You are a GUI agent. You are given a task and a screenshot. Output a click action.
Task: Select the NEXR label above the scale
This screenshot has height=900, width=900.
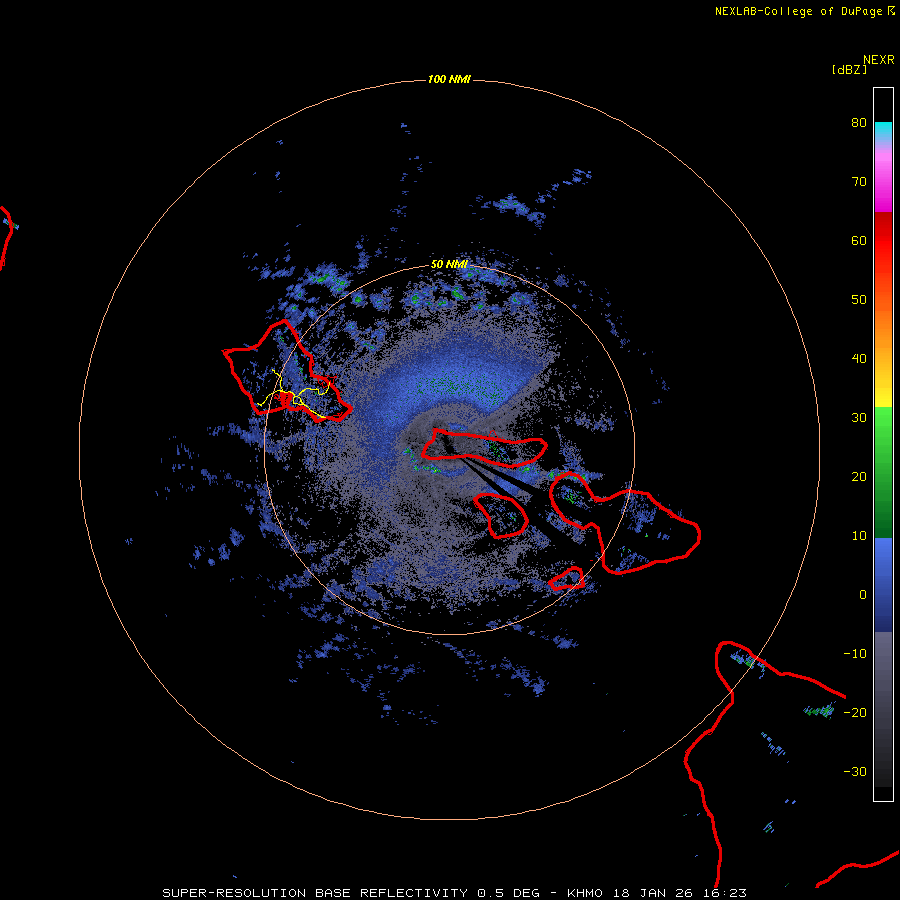pos(879,60)
